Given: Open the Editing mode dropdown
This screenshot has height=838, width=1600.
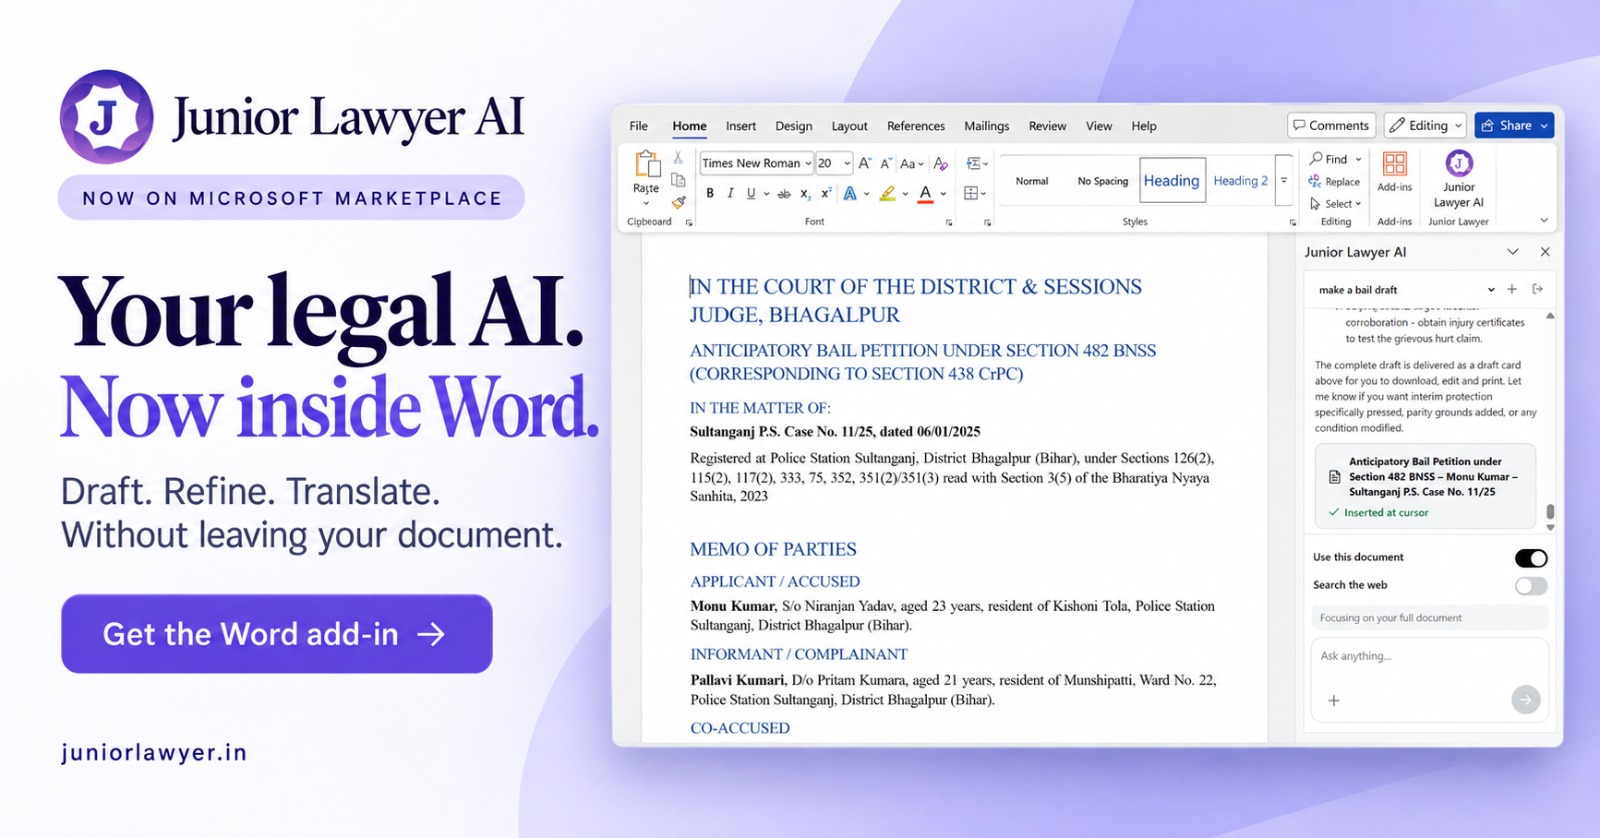Looking at the screenshot, I should pos(1426,125).
